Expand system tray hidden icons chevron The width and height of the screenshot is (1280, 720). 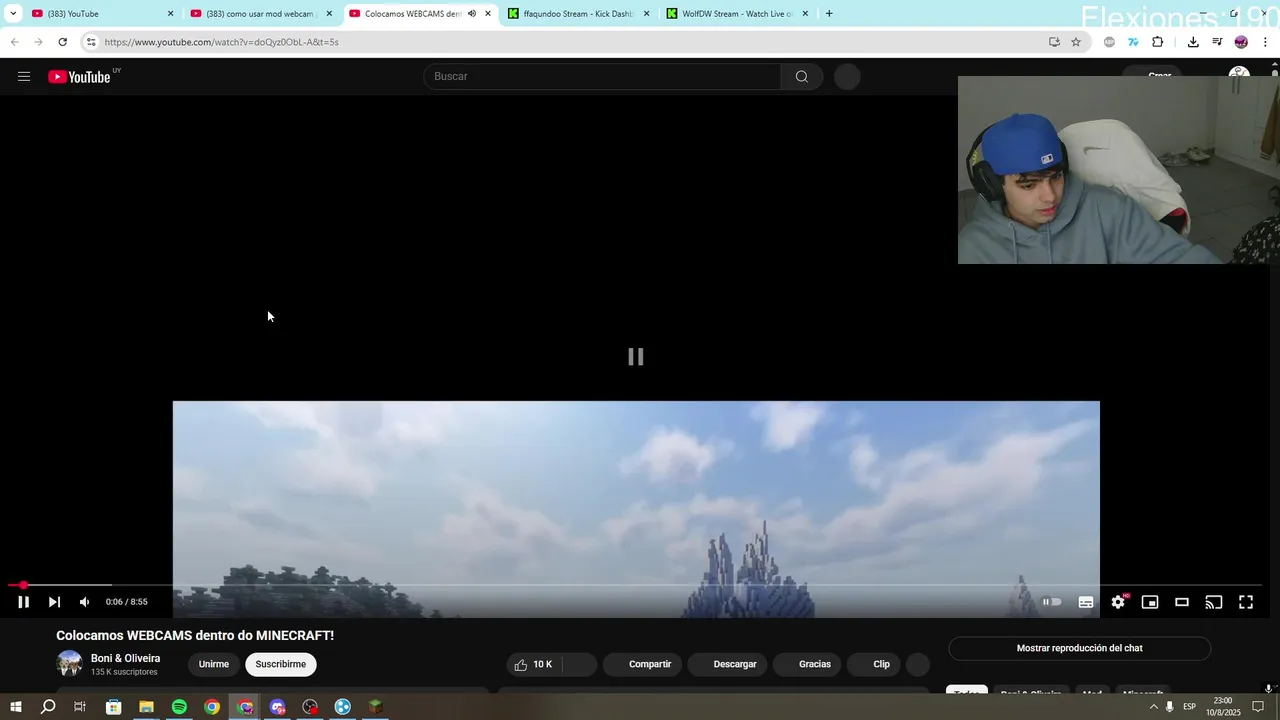click(x=1153, y=707)
